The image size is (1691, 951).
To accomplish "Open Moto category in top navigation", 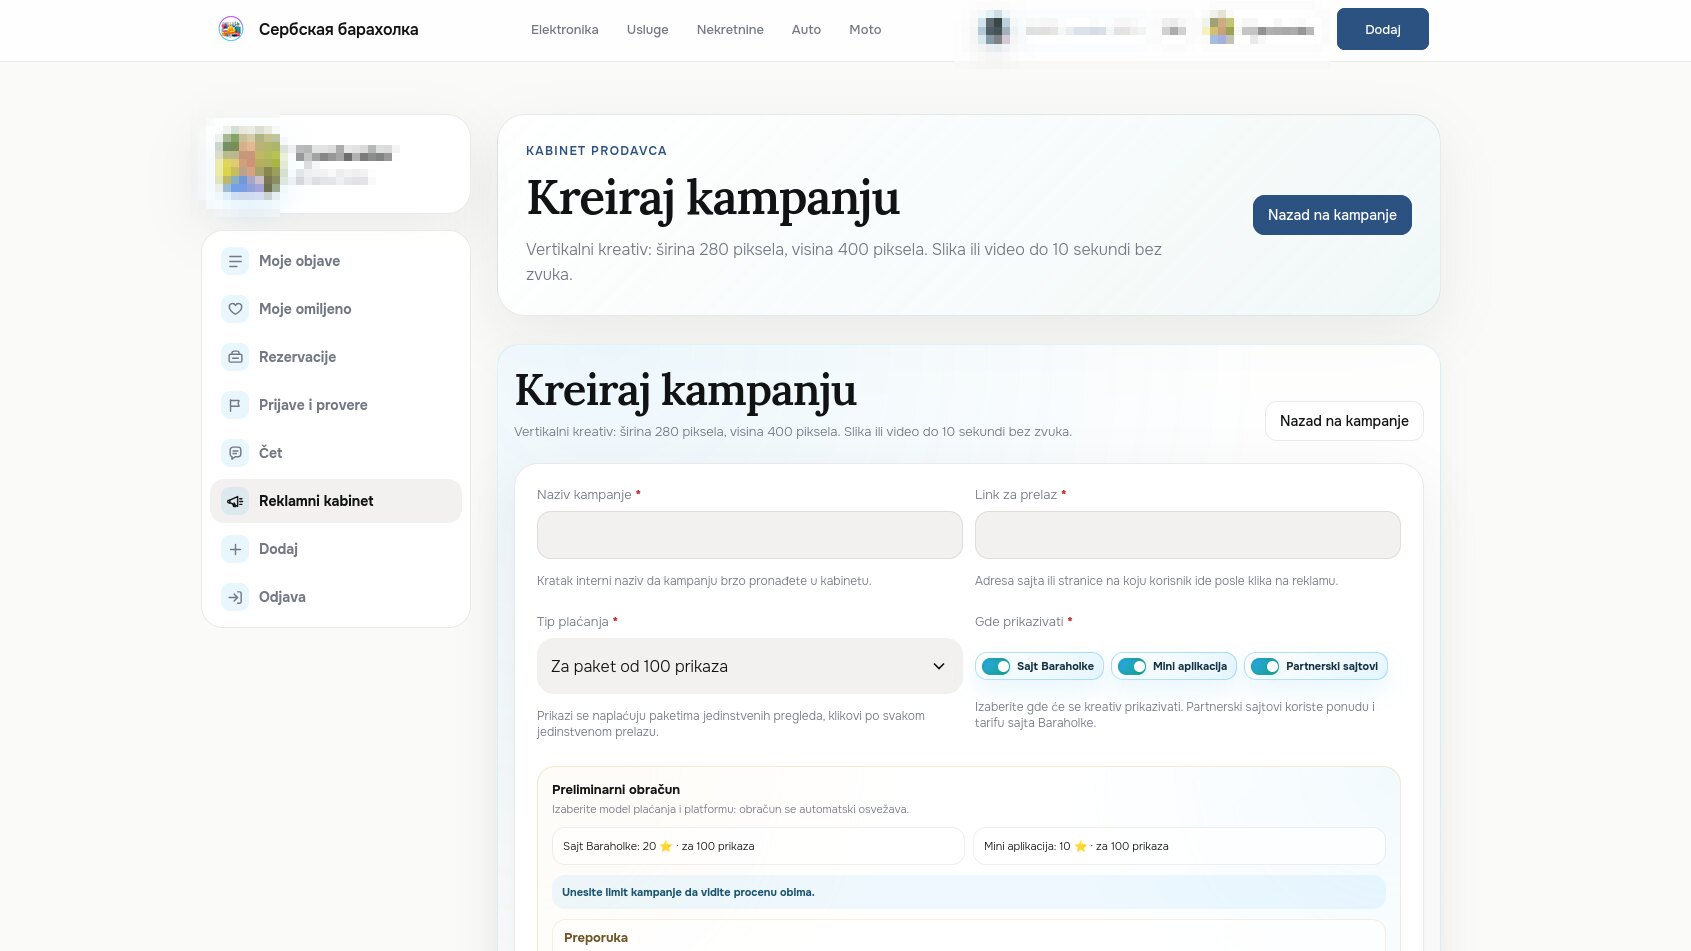I will (865, 30).
